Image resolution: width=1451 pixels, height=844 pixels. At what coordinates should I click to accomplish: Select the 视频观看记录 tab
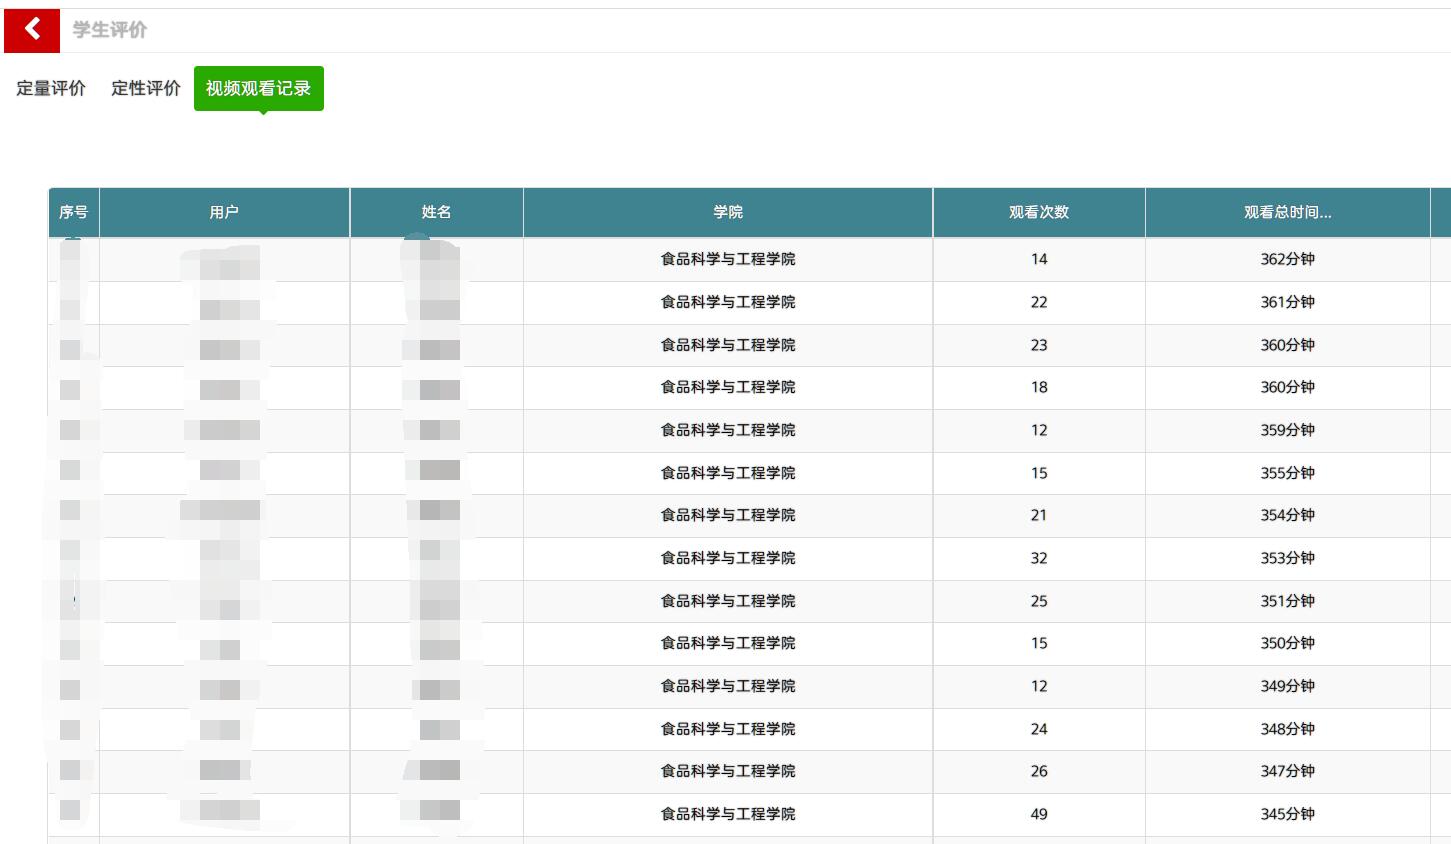pyautogui.click(x=258, y=88)
